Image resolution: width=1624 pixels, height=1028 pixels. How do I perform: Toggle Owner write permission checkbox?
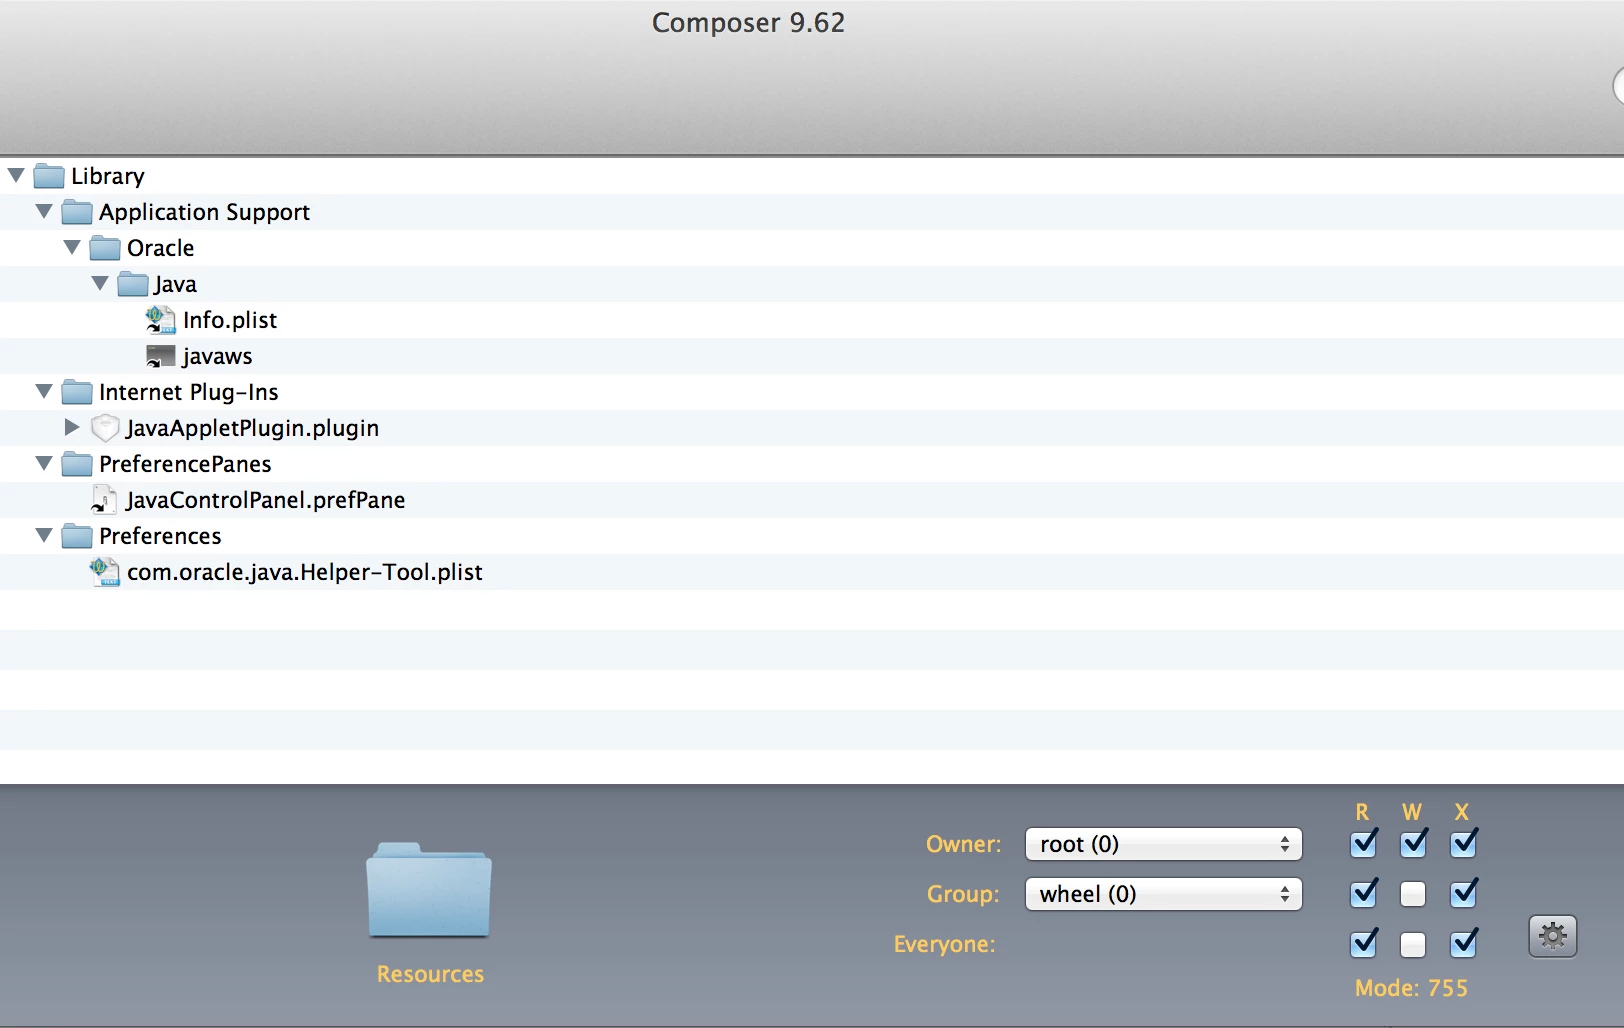tap(1413, 844)
